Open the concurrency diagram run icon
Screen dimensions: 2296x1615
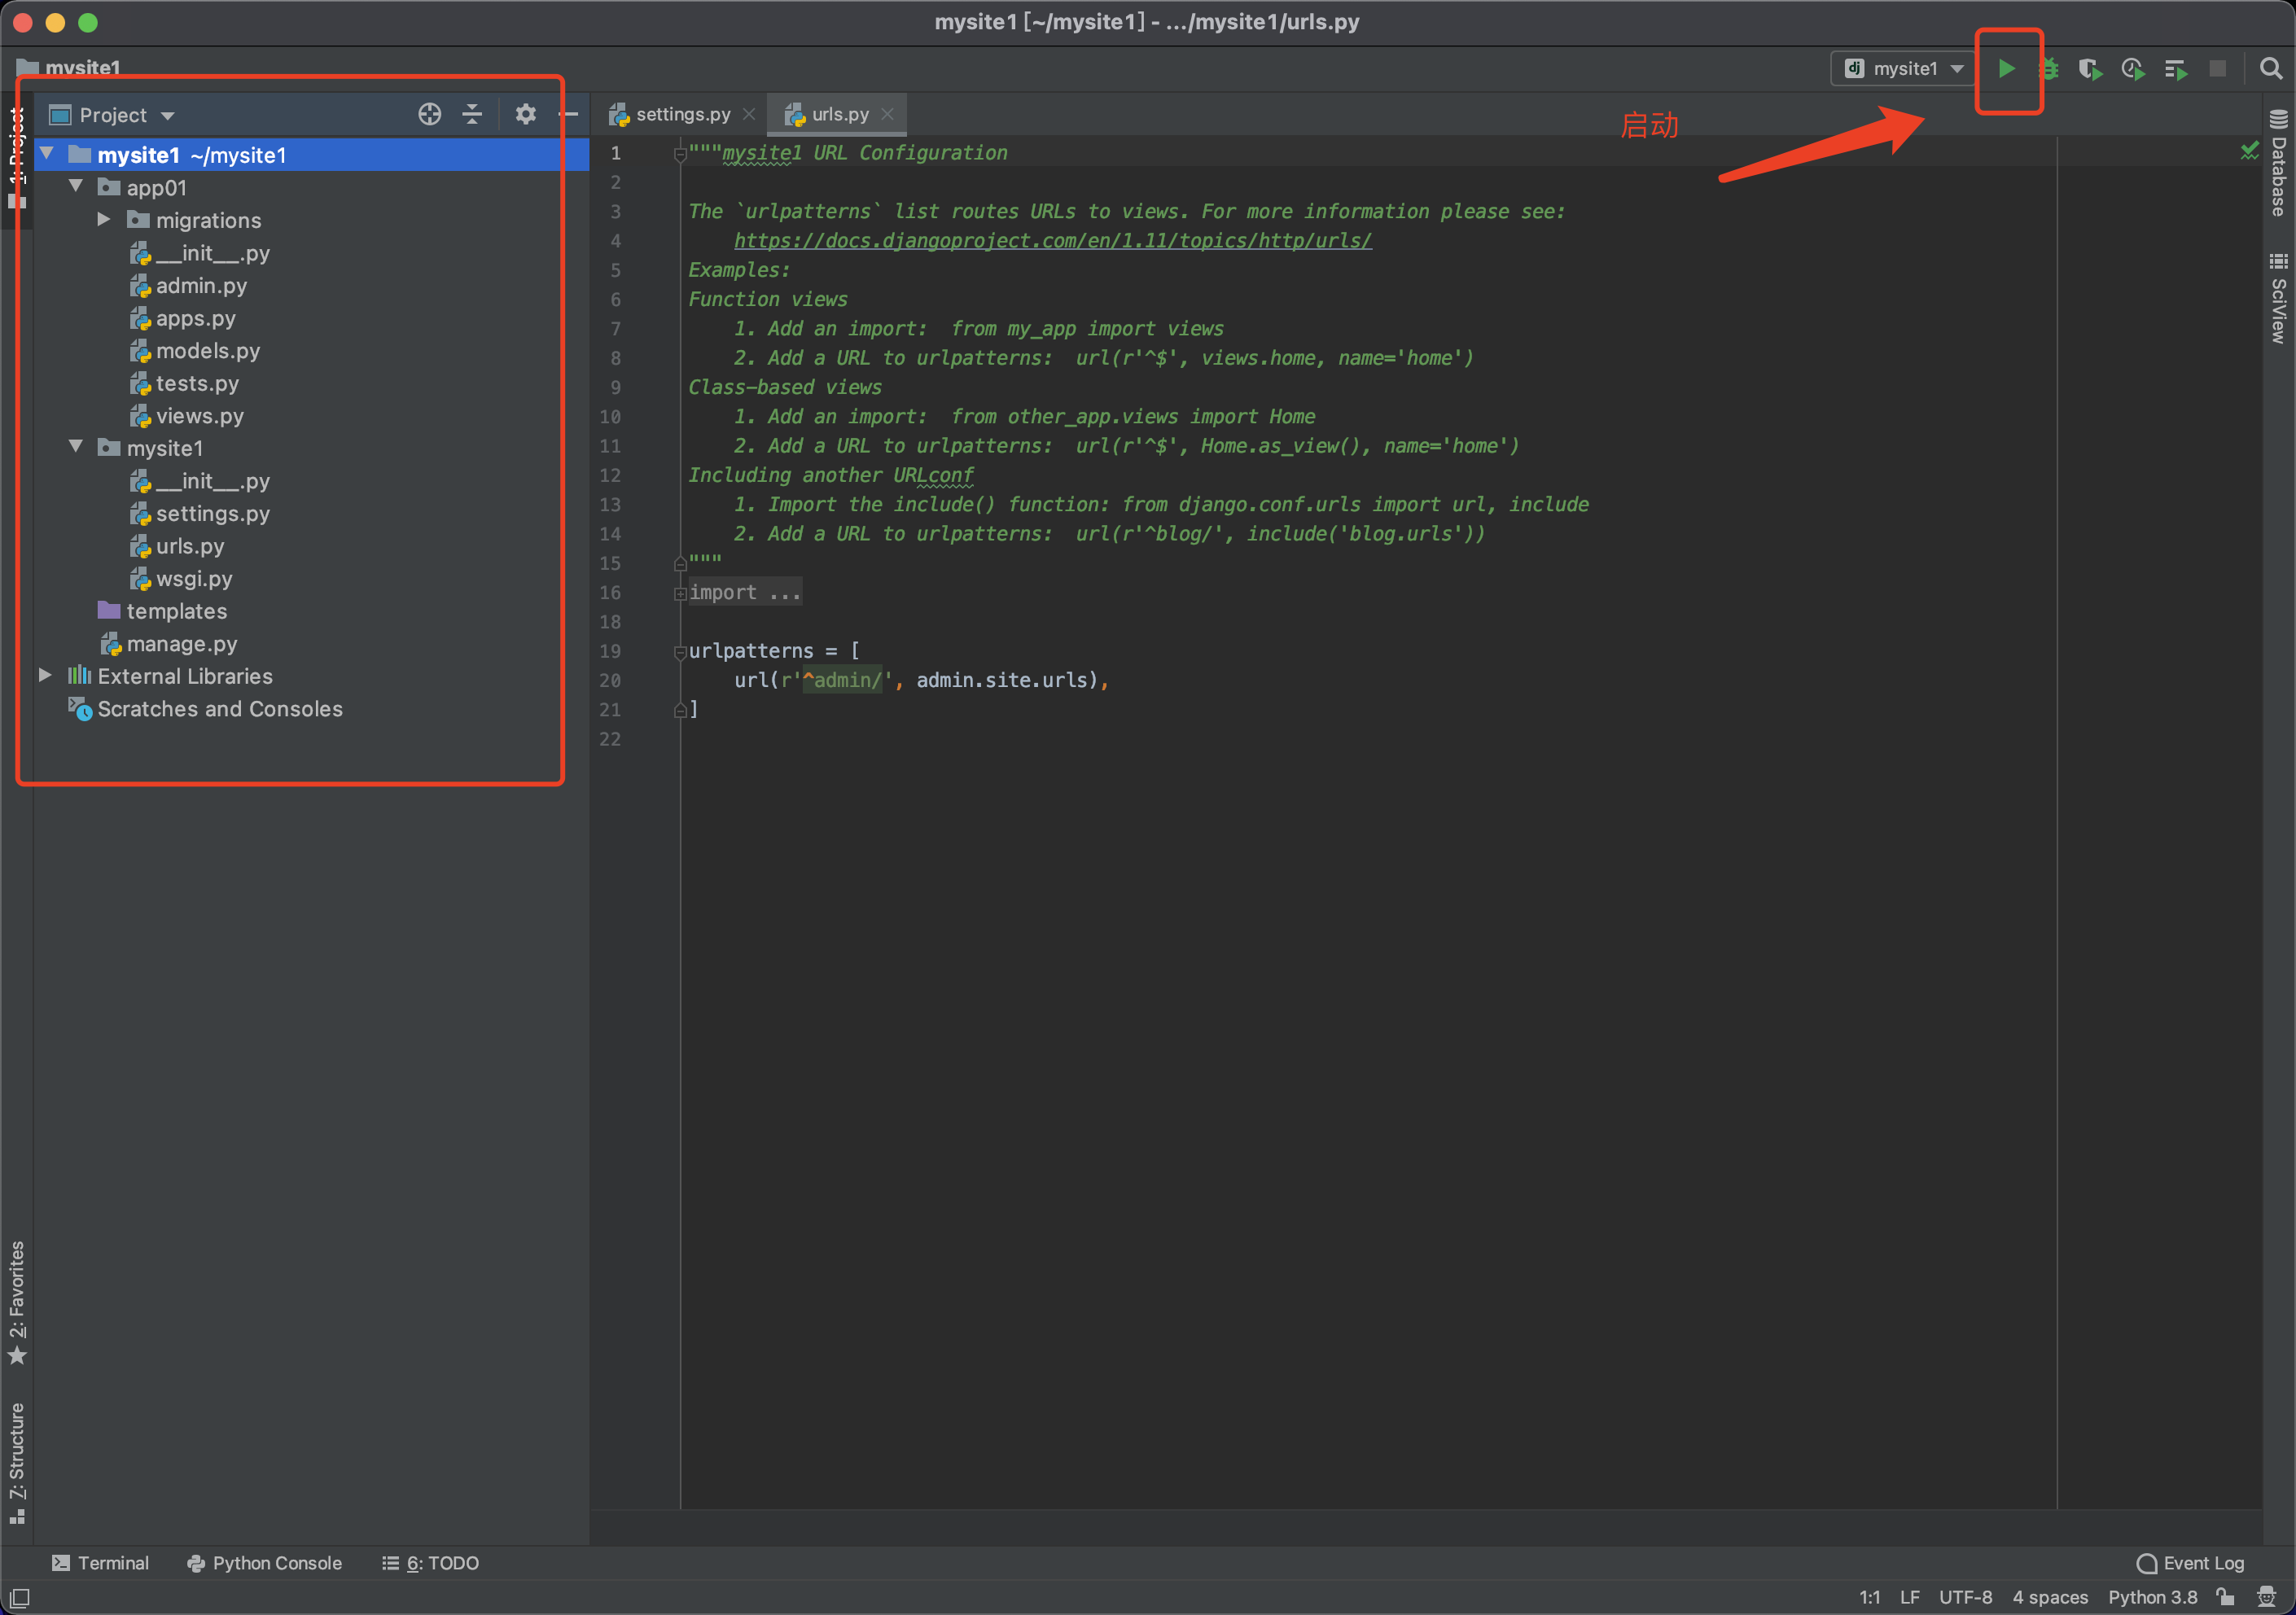point(2175,69)
